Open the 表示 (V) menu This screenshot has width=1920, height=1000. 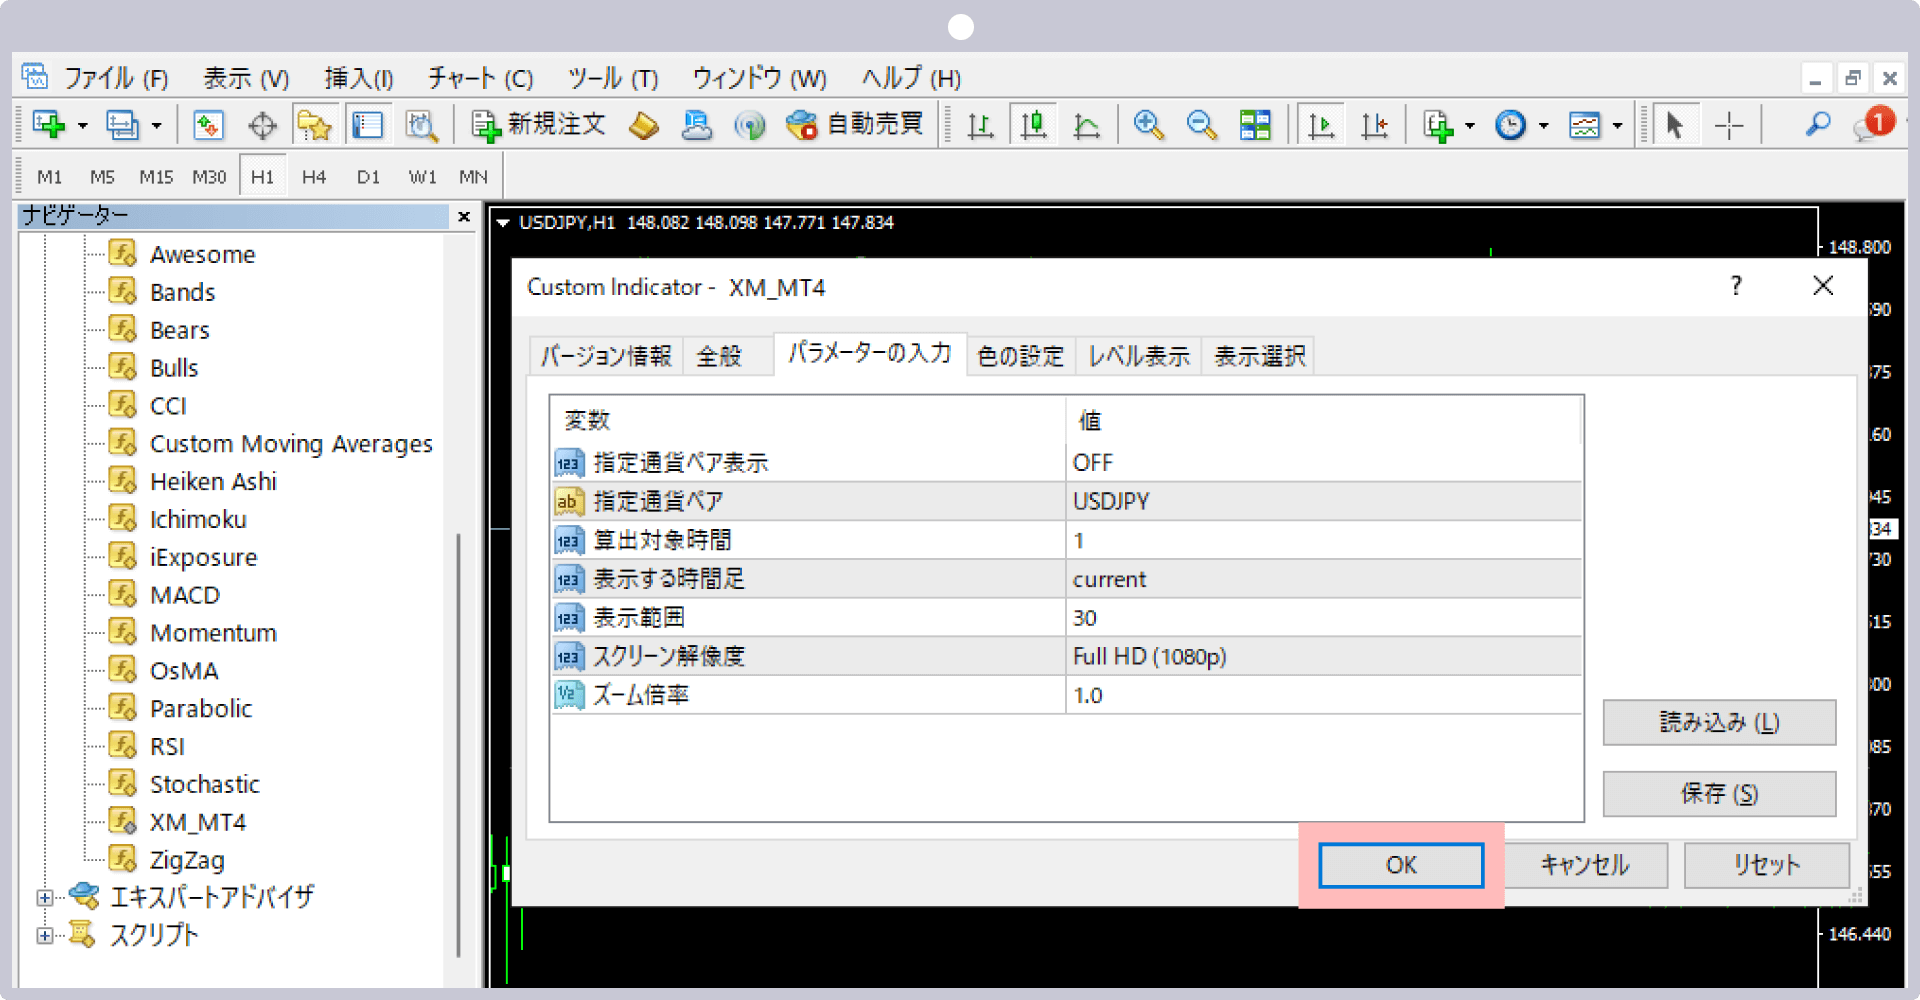(x=246, y=78)
